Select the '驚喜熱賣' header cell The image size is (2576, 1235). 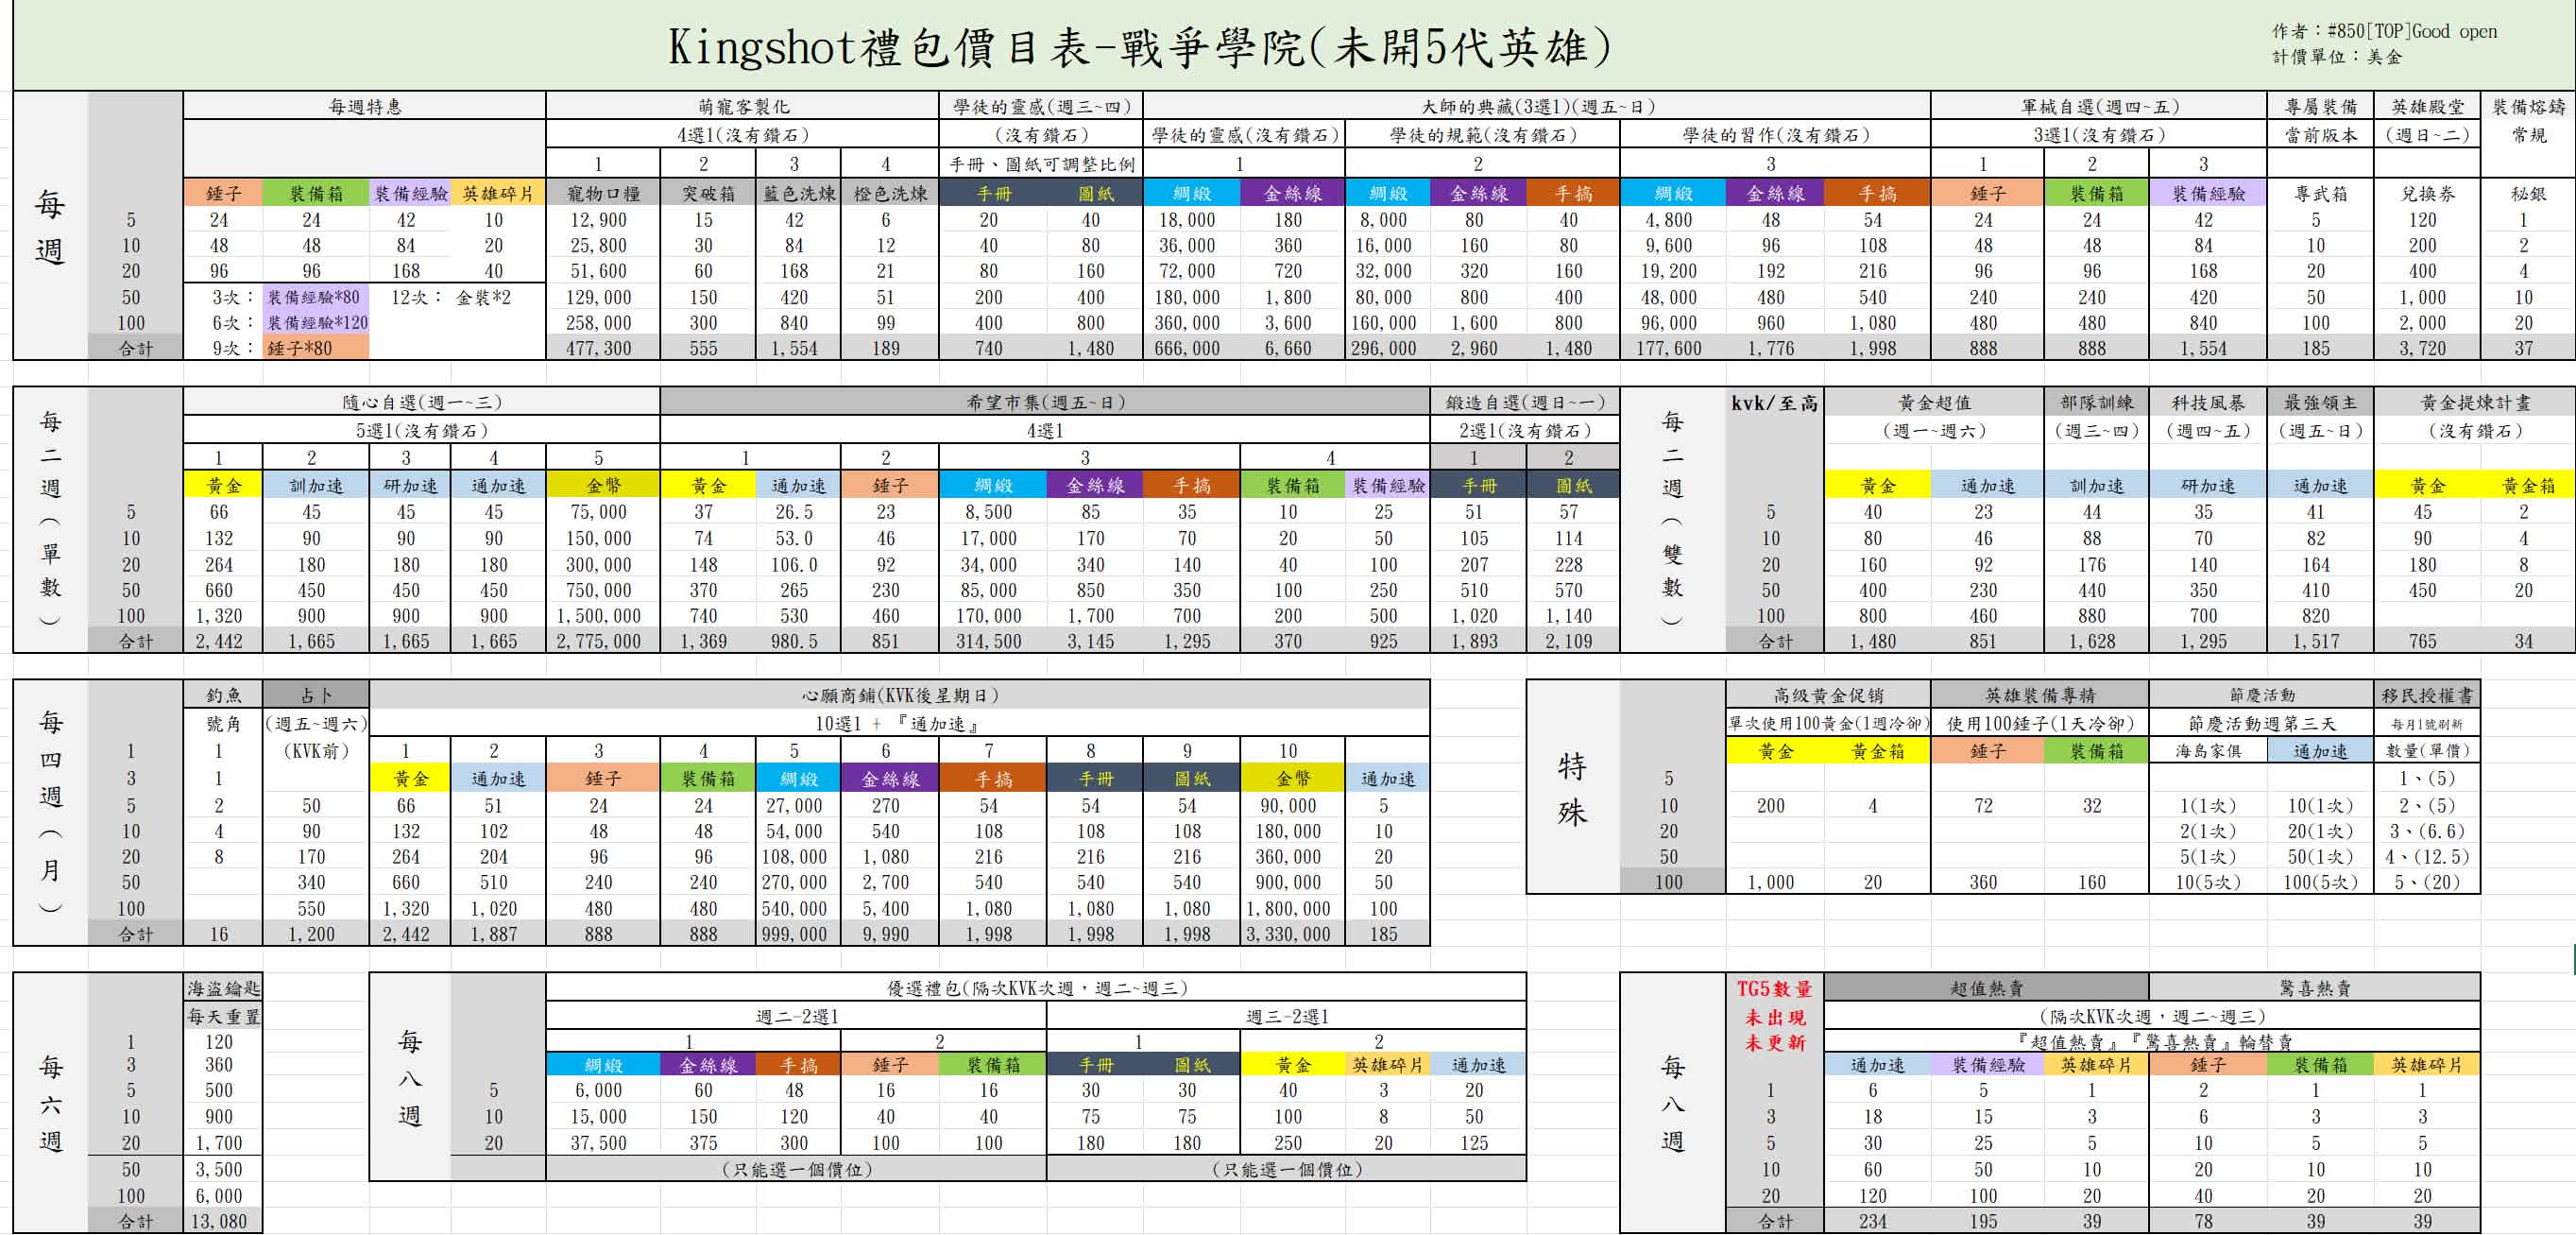click(2315, 988)
